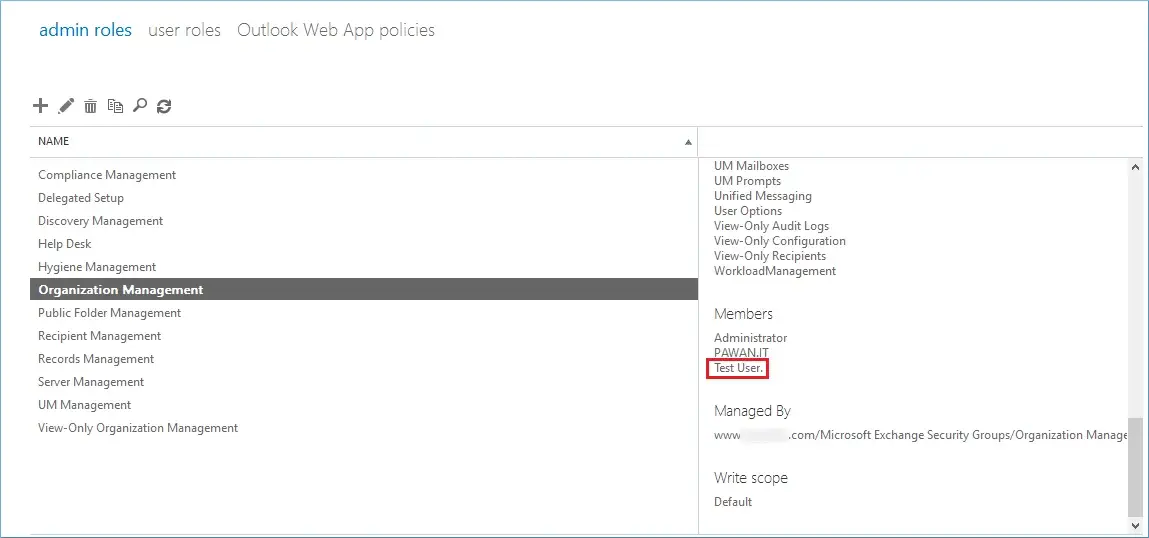Screen dimensions: 1149x538
Task: Click UM Prompts assigned role
Action: [x=747, y=181]
